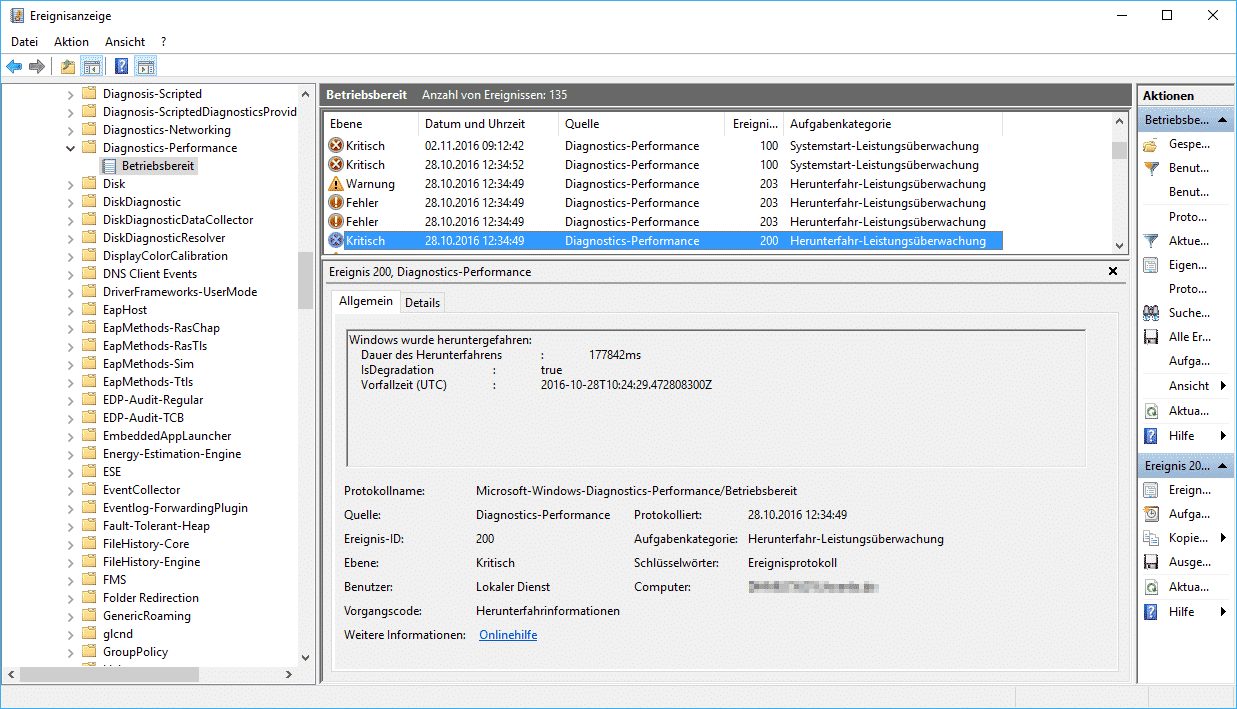Viewport: 1237px width, 709px height.
Task: Sort by the Aufgabenkategorie column header
Action: click(x=892, y=124)
